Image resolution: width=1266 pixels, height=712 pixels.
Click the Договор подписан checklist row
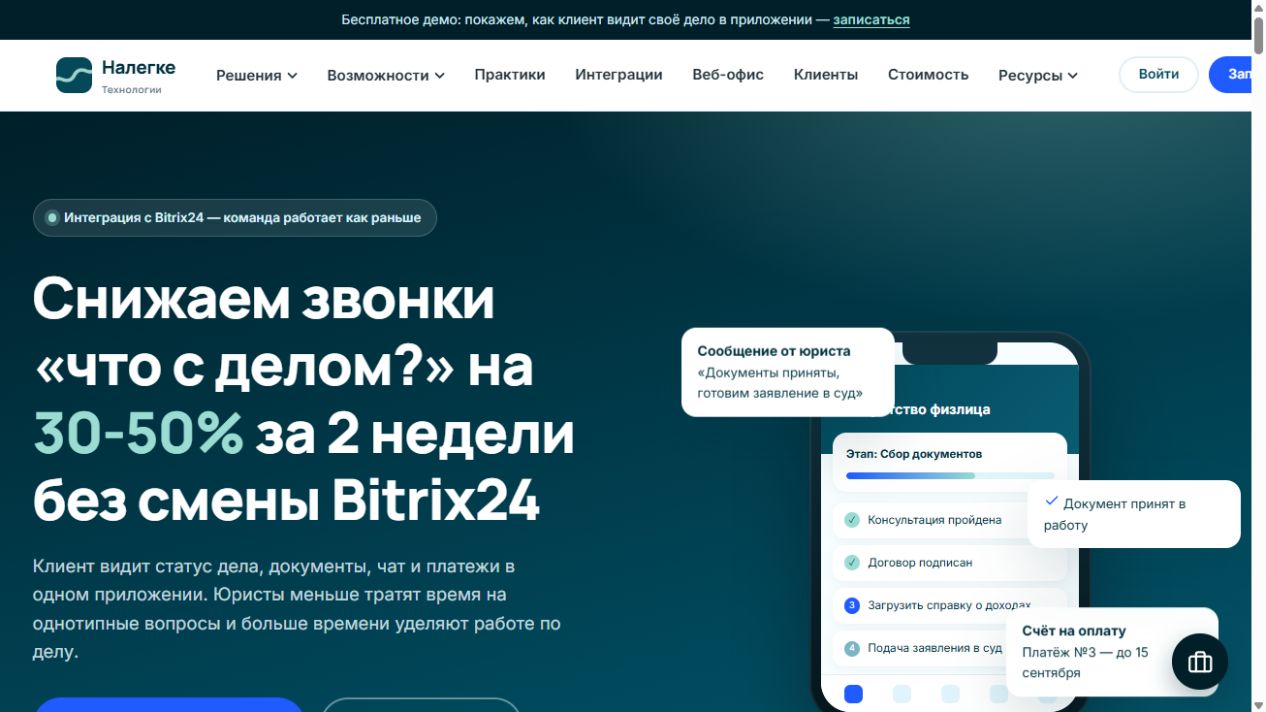tap(950, 563)
